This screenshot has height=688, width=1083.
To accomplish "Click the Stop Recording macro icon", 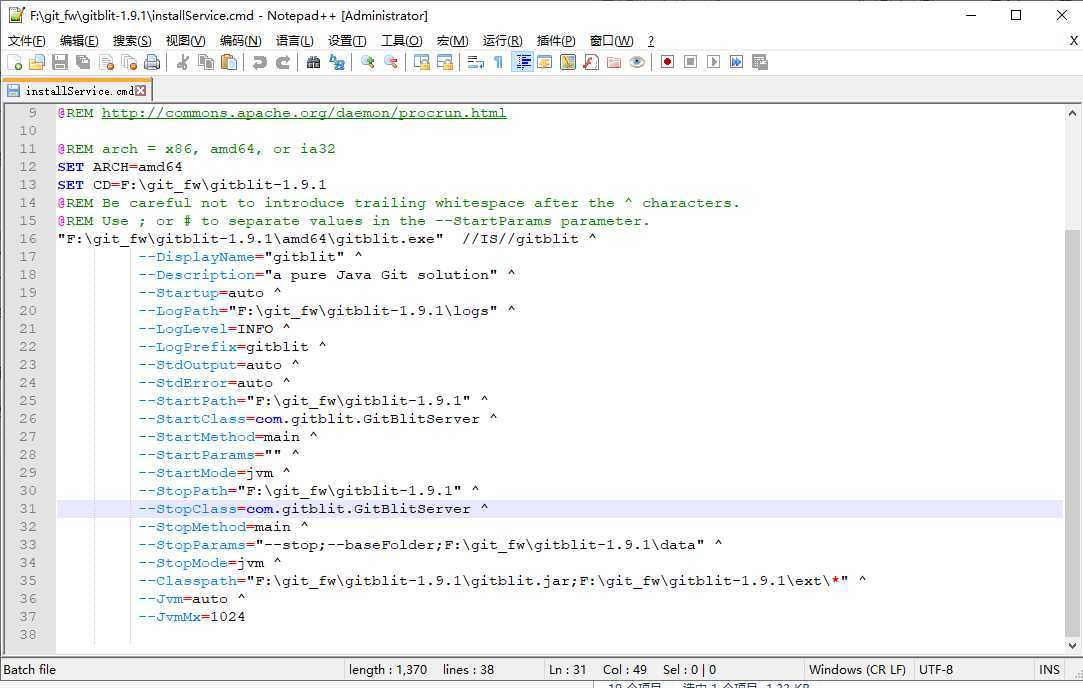I will coord(690,62).
